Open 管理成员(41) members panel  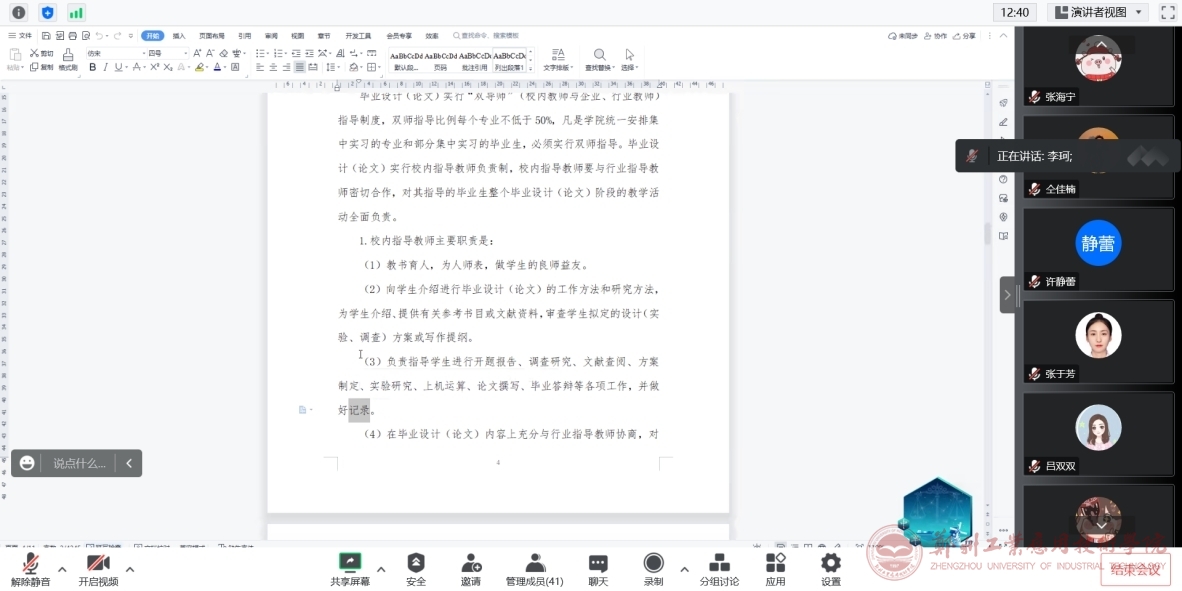(x=534, y=569)
